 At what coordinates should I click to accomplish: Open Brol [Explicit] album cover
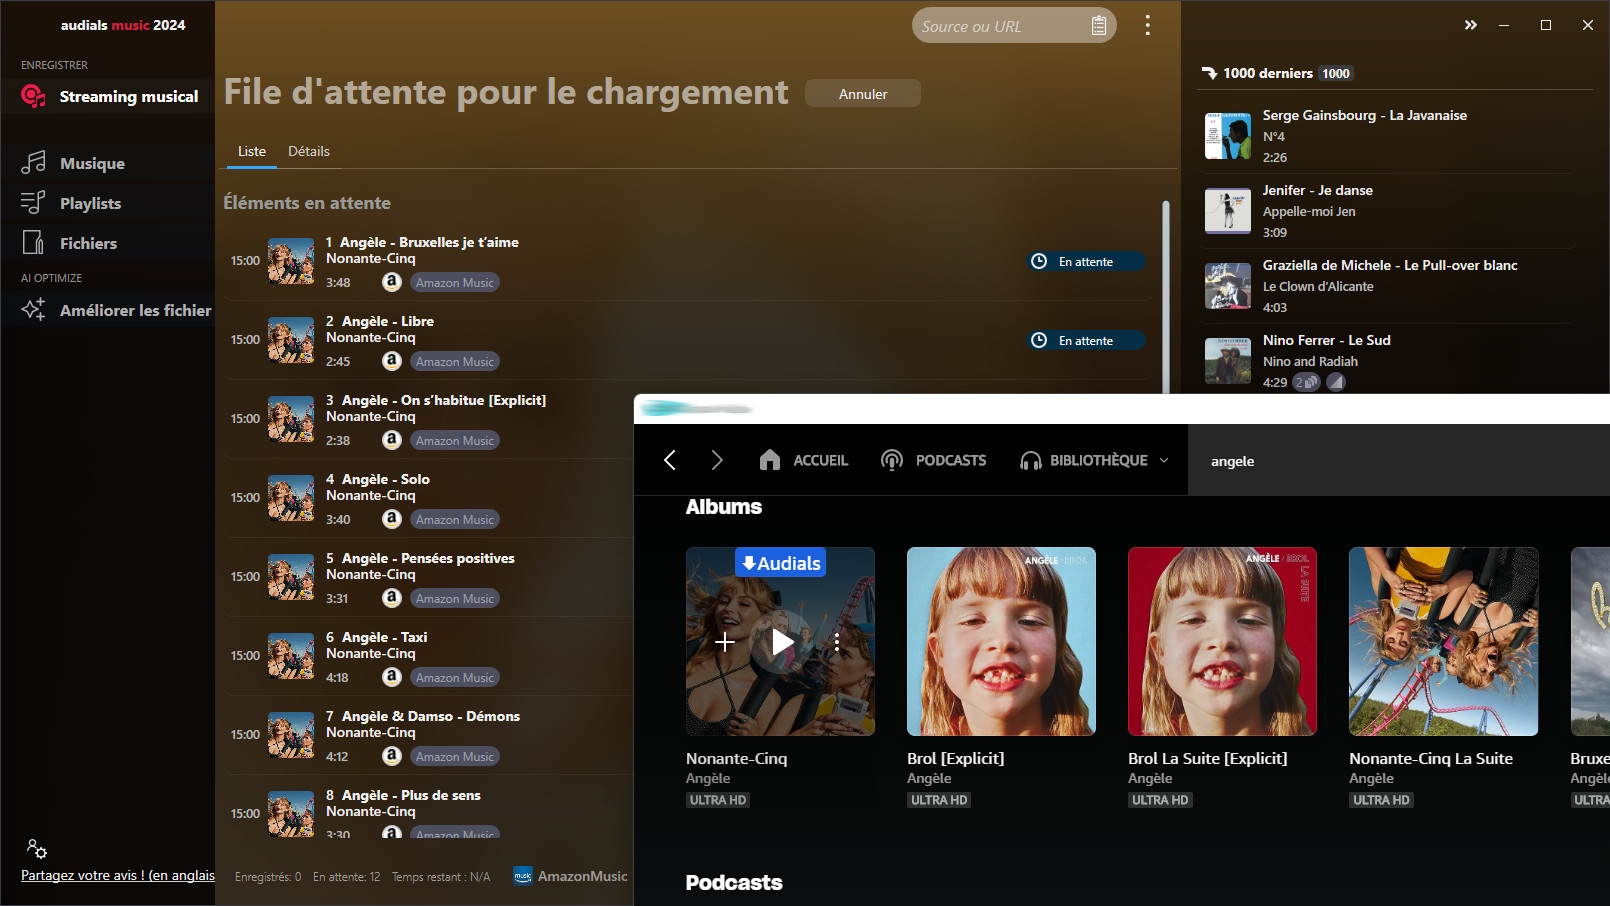click(x=1001, y=641)
